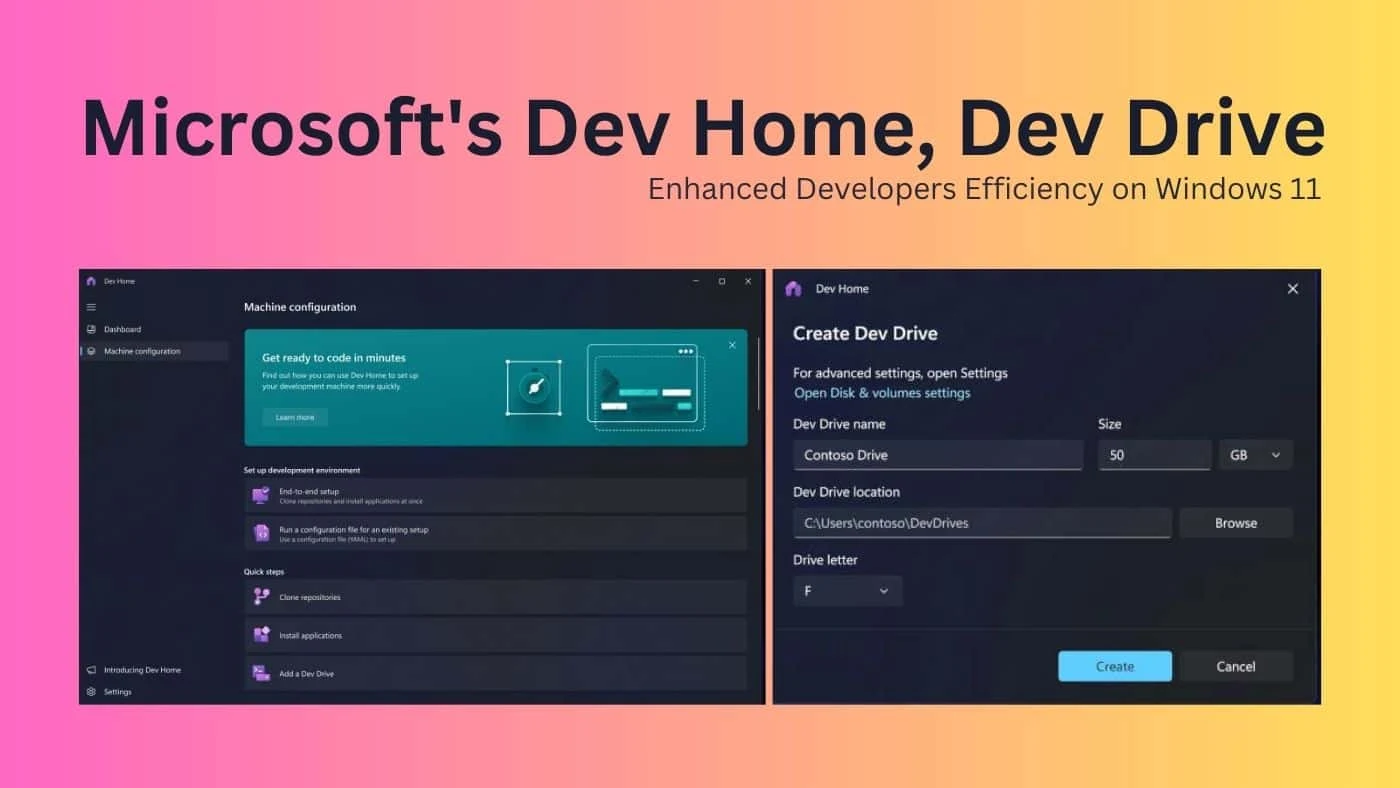Open Clone repositories quick step

[x=495, y=597]
